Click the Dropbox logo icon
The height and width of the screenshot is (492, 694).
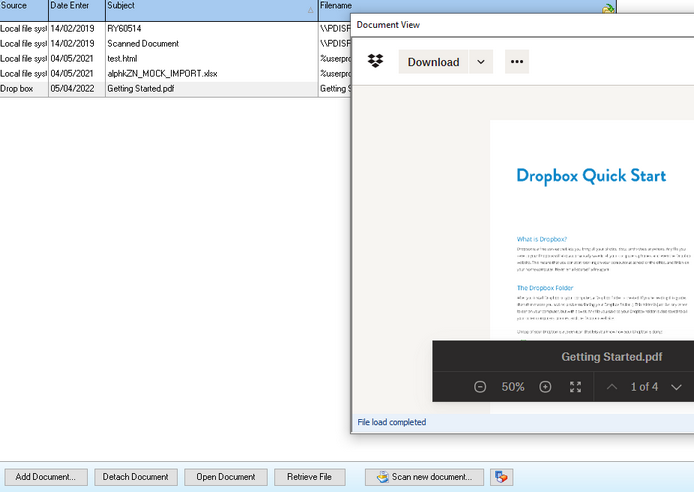[375, 61]
